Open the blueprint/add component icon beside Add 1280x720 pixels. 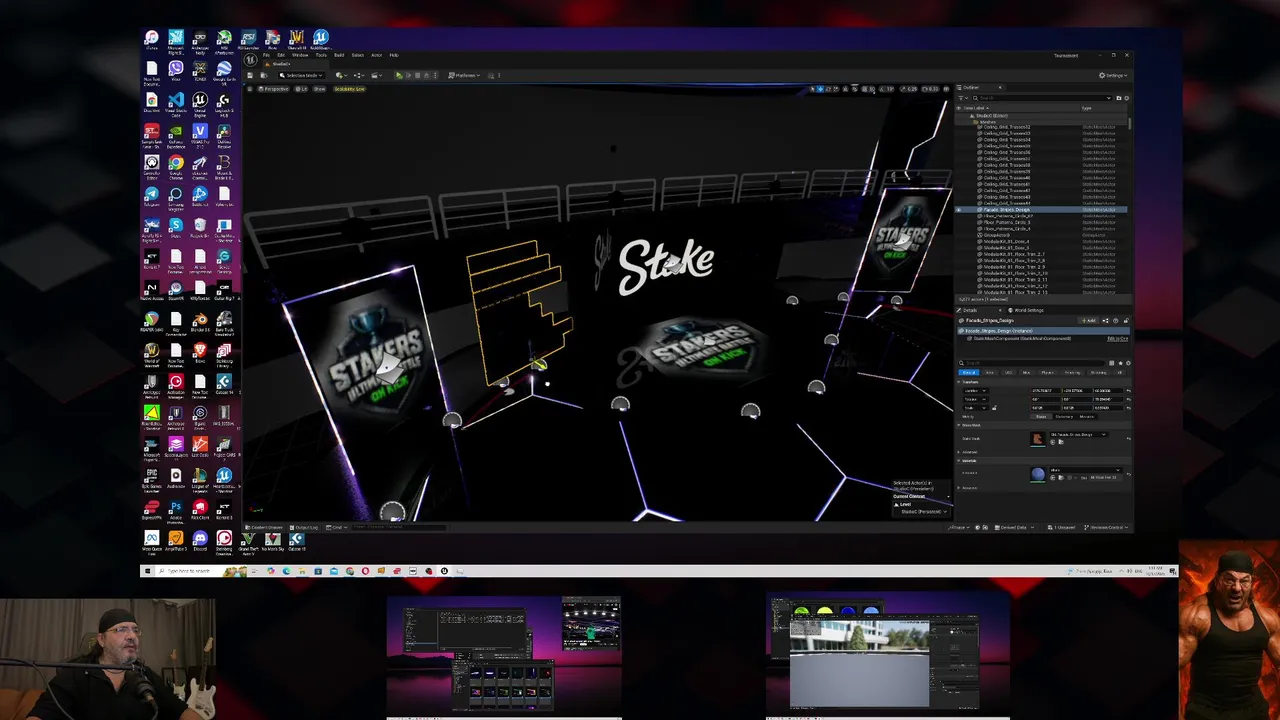point(1104,321)
